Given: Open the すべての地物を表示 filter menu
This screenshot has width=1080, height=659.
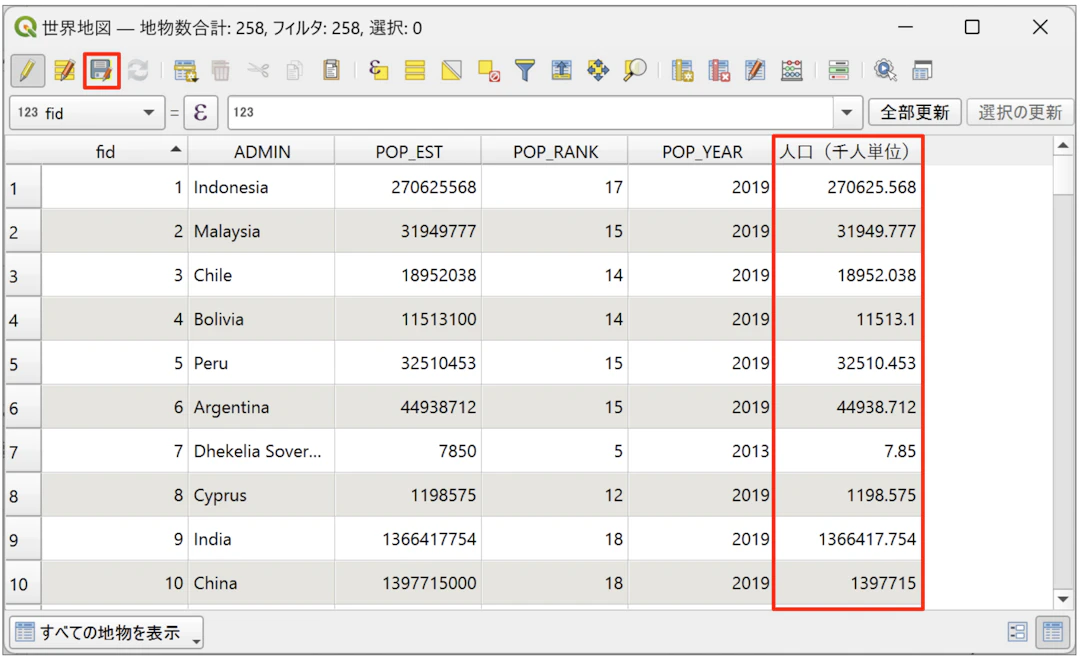Looking at the screenshot, I should point(106,632).
